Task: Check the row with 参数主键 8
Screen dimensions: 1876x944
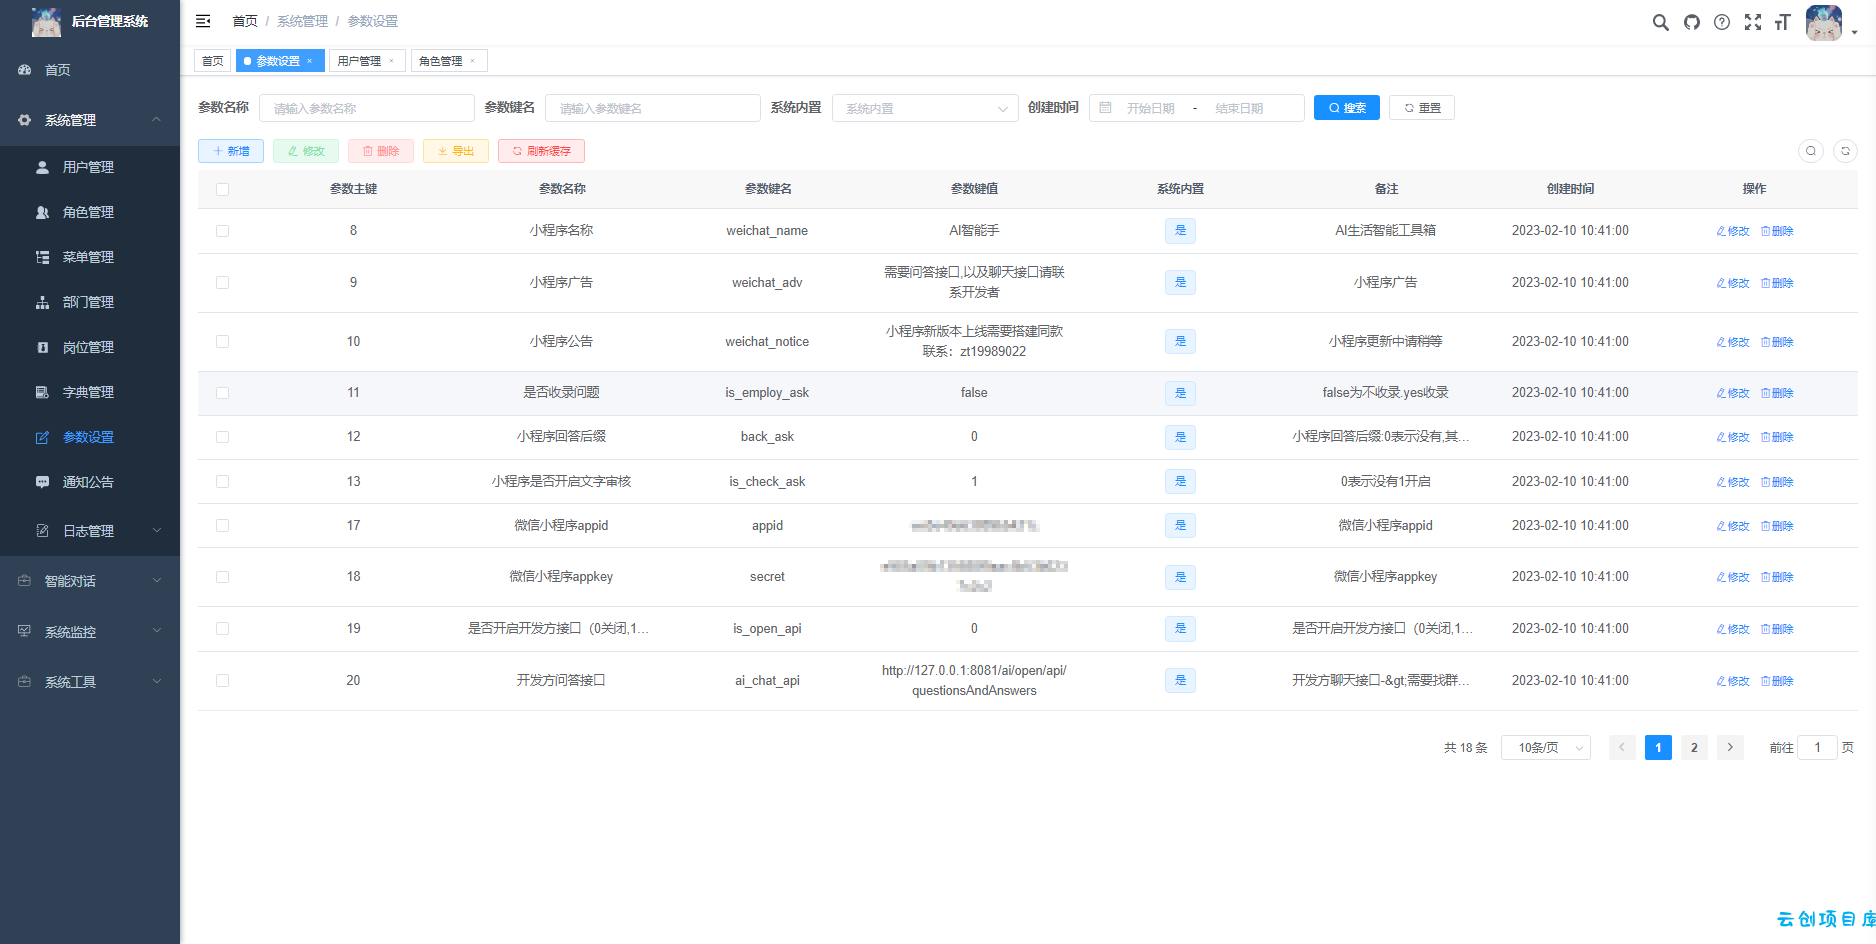Action: (222, 231)
